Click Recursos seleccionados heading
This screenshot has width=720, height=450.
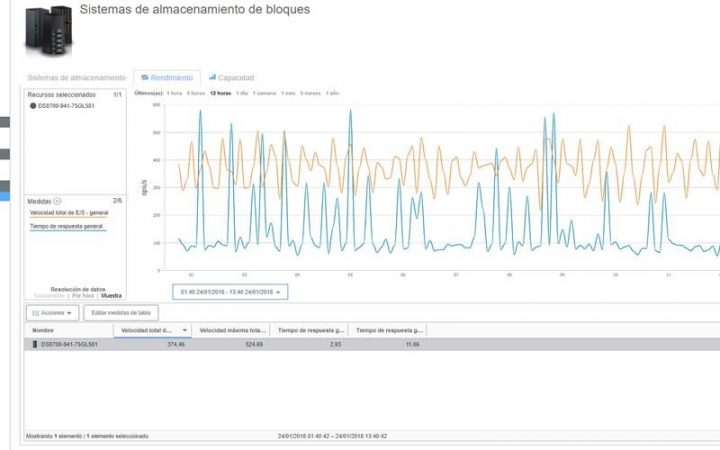point(62,95)
